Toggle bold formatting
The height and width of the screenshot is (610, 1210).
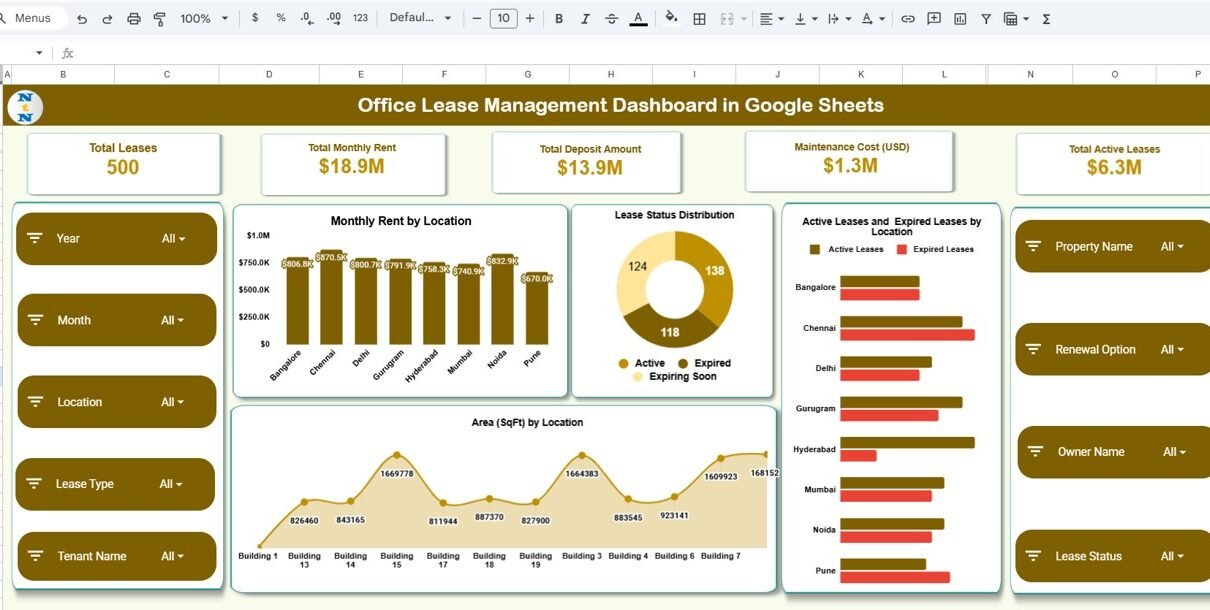[x=558, y=18]
